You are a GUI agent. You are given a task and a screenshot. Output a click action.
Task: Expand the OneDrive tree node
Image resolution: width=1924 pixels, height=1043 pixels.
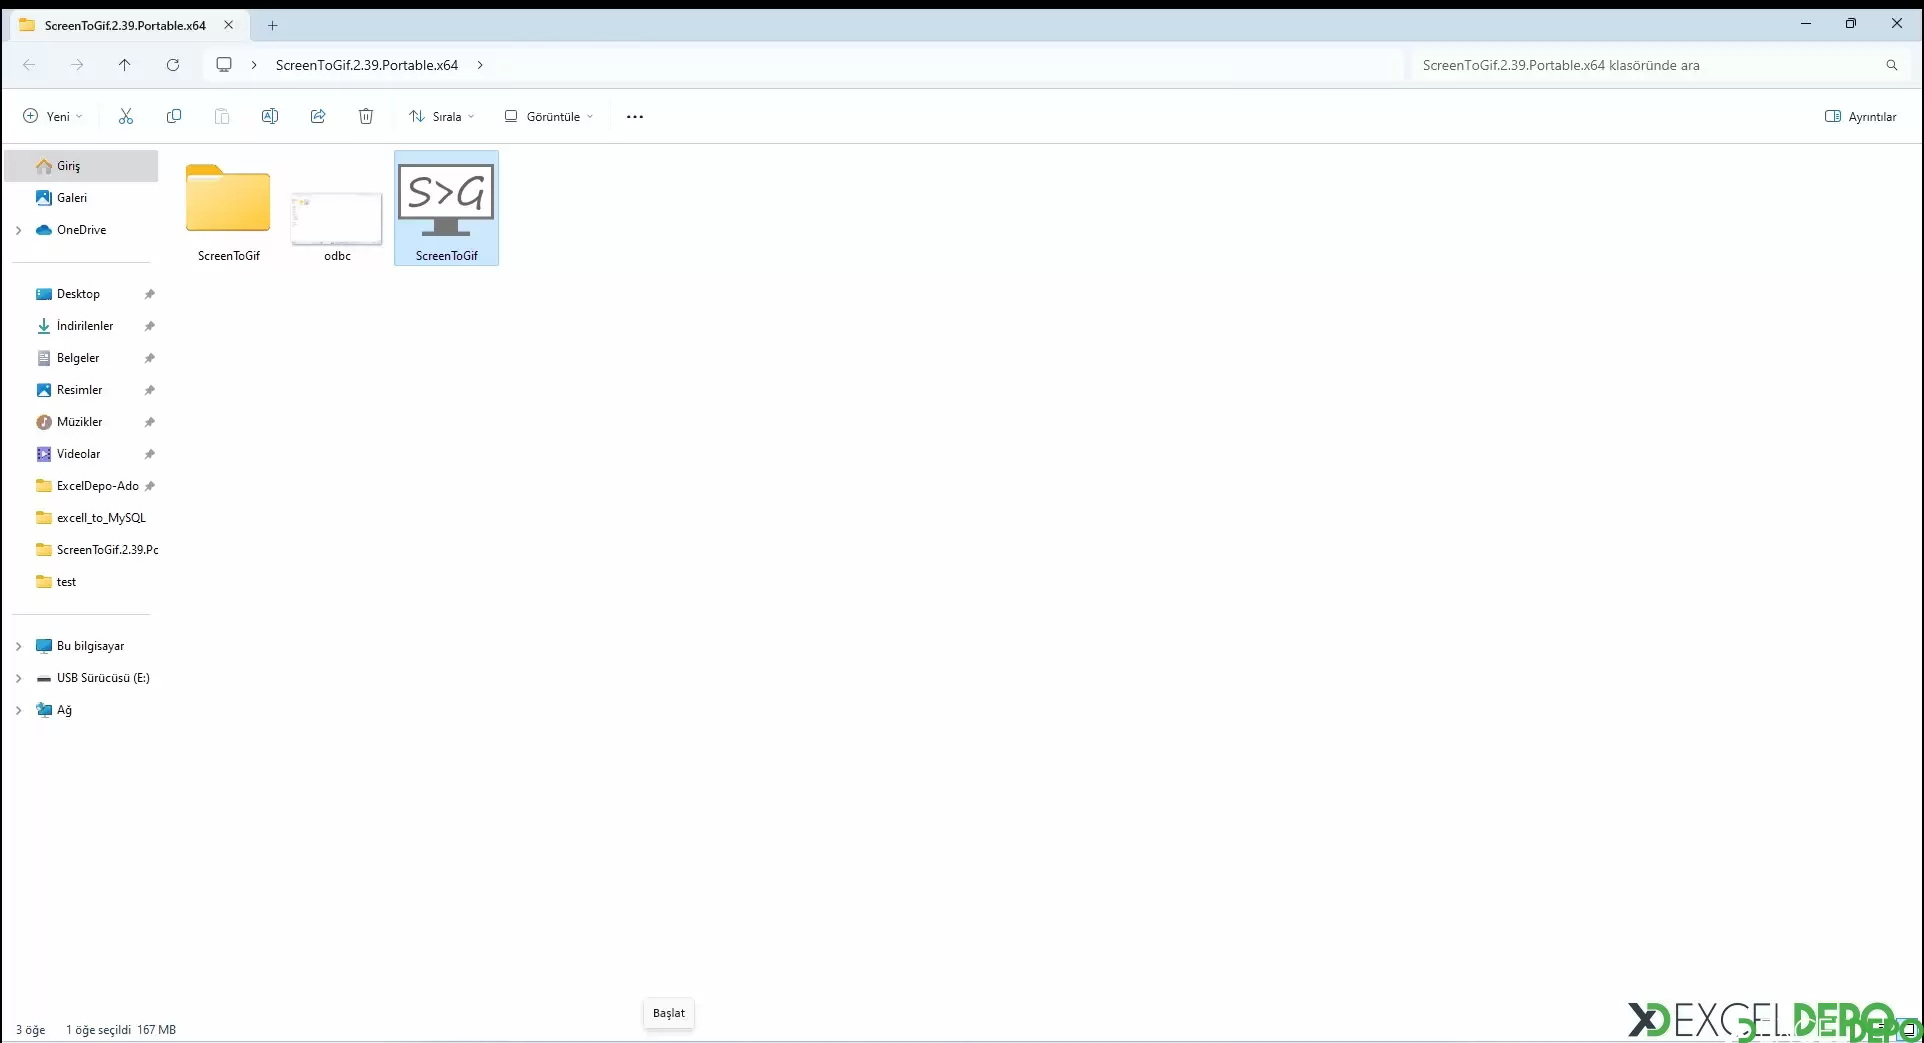(x=18, y=230)
